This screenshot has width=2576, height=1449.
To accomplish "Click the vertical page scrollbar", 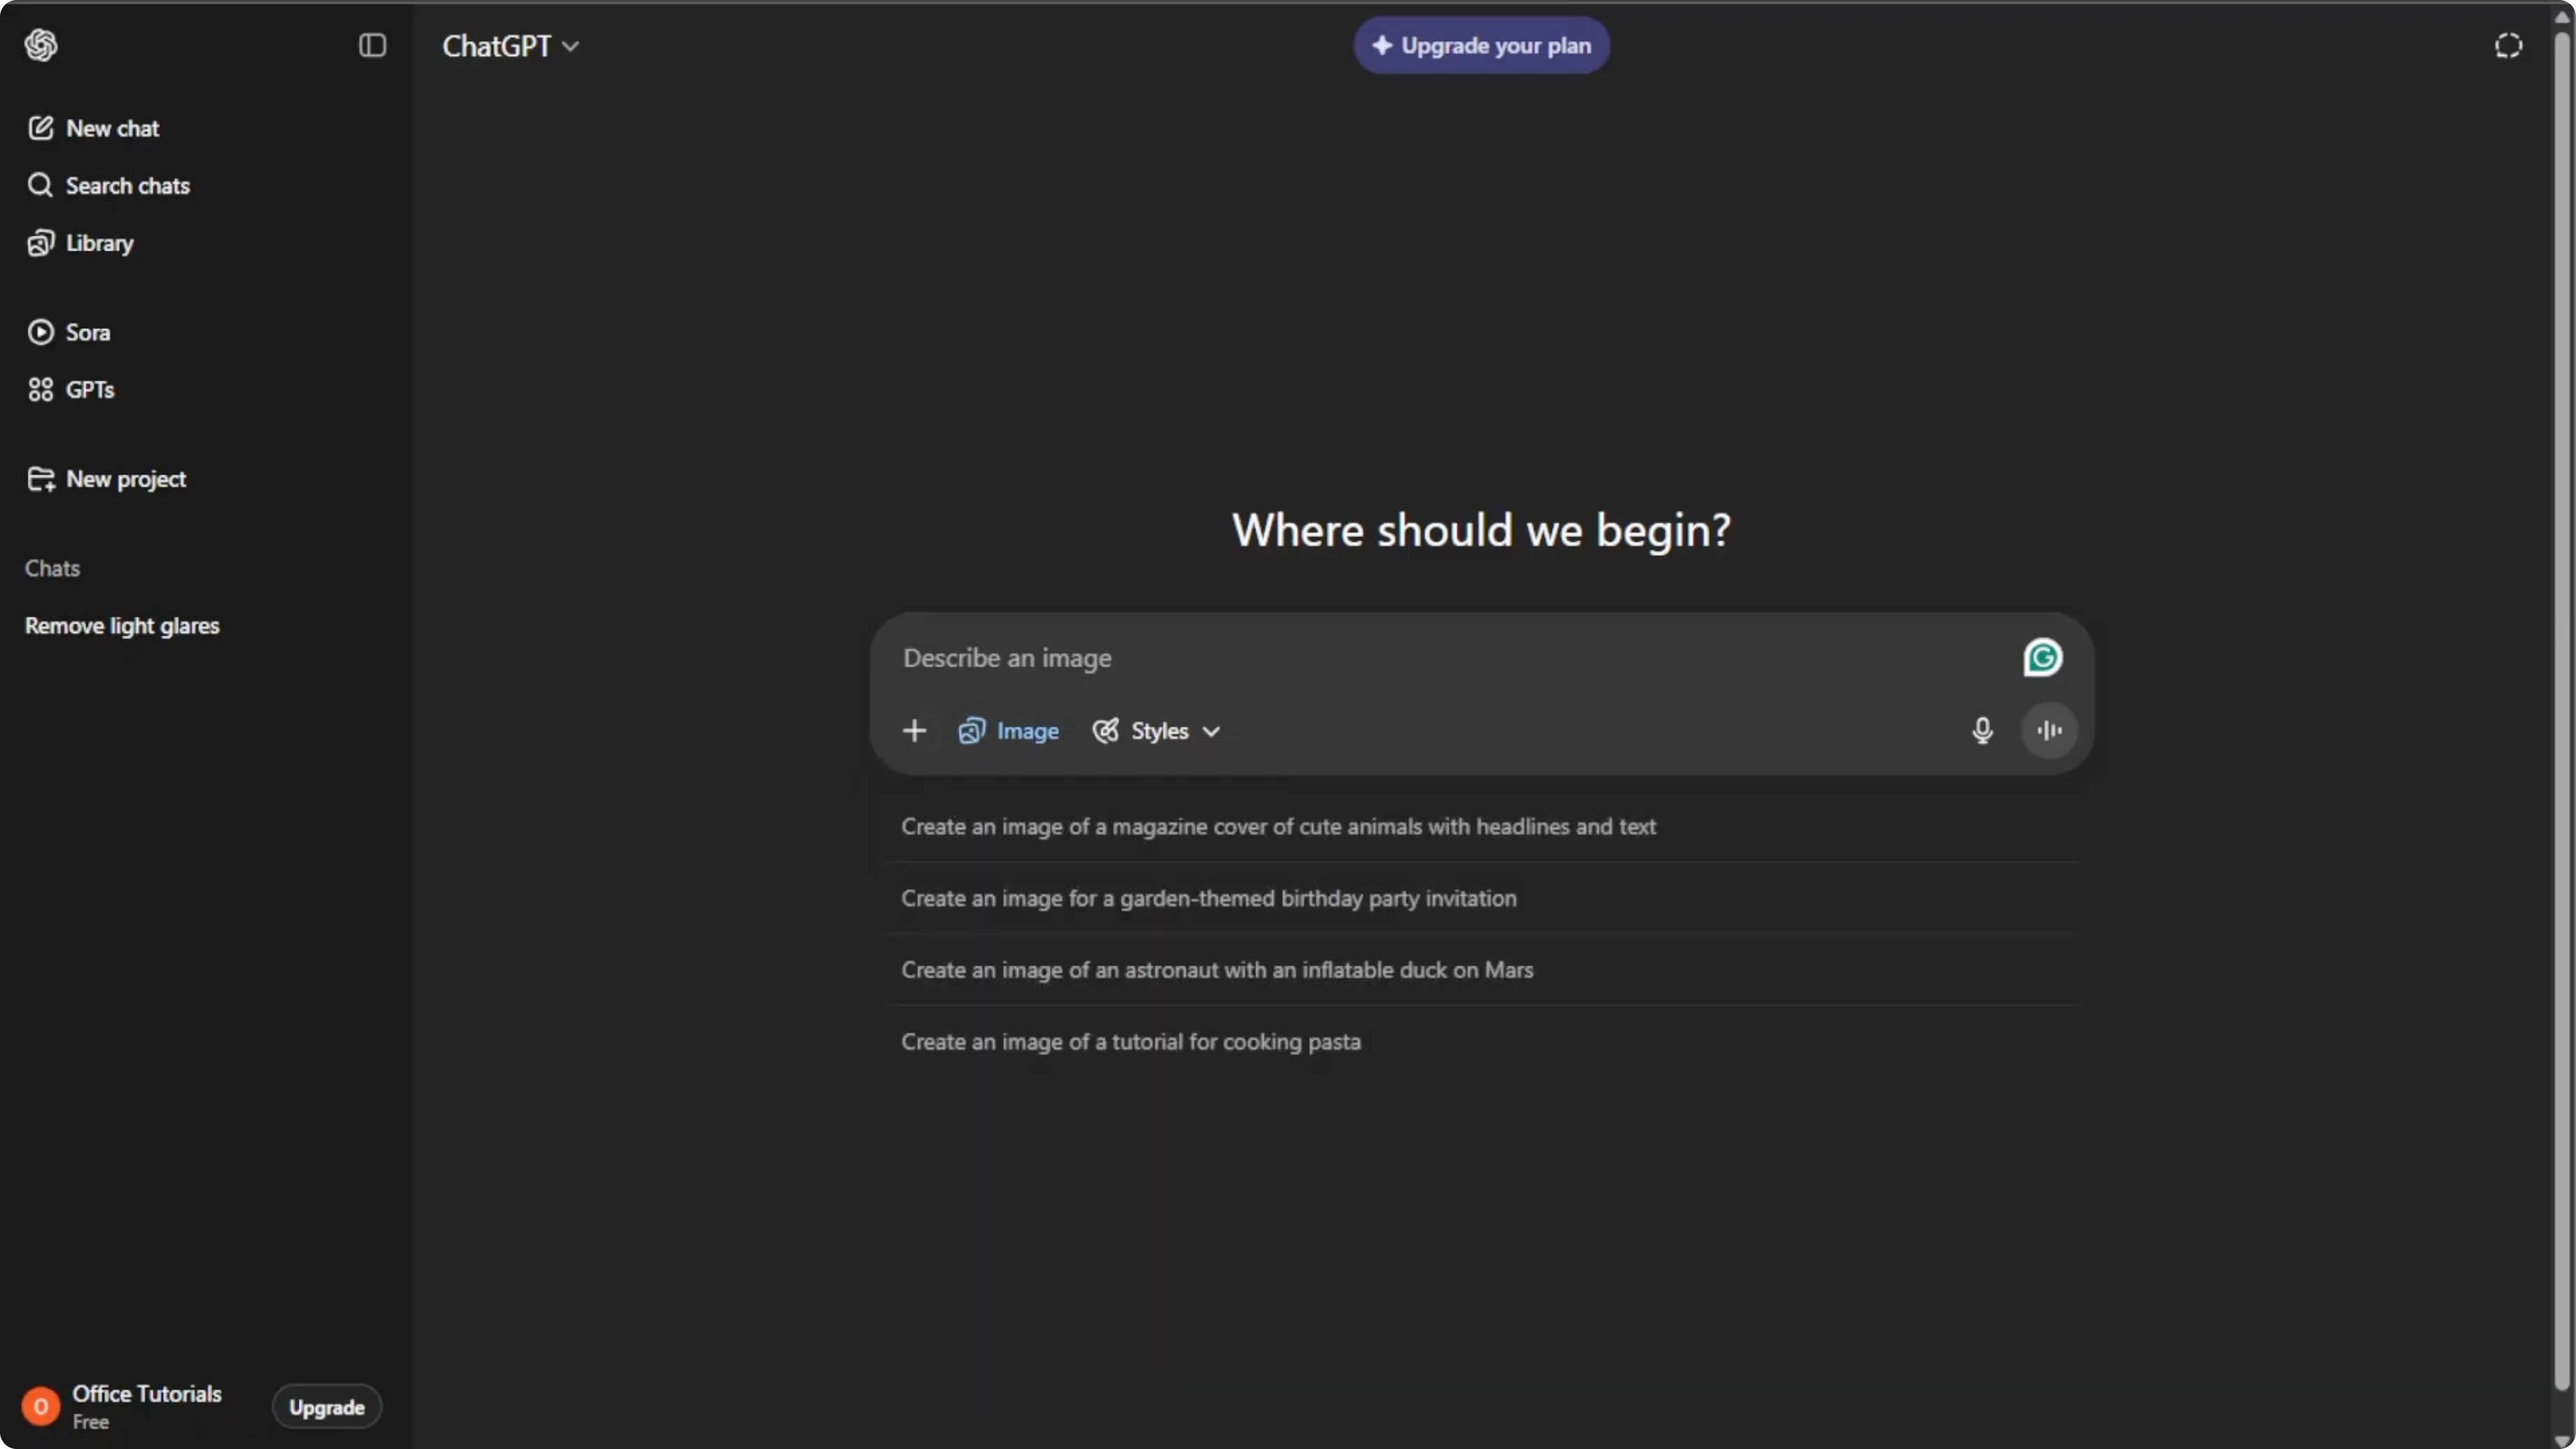I will (x=2562, y=710).
